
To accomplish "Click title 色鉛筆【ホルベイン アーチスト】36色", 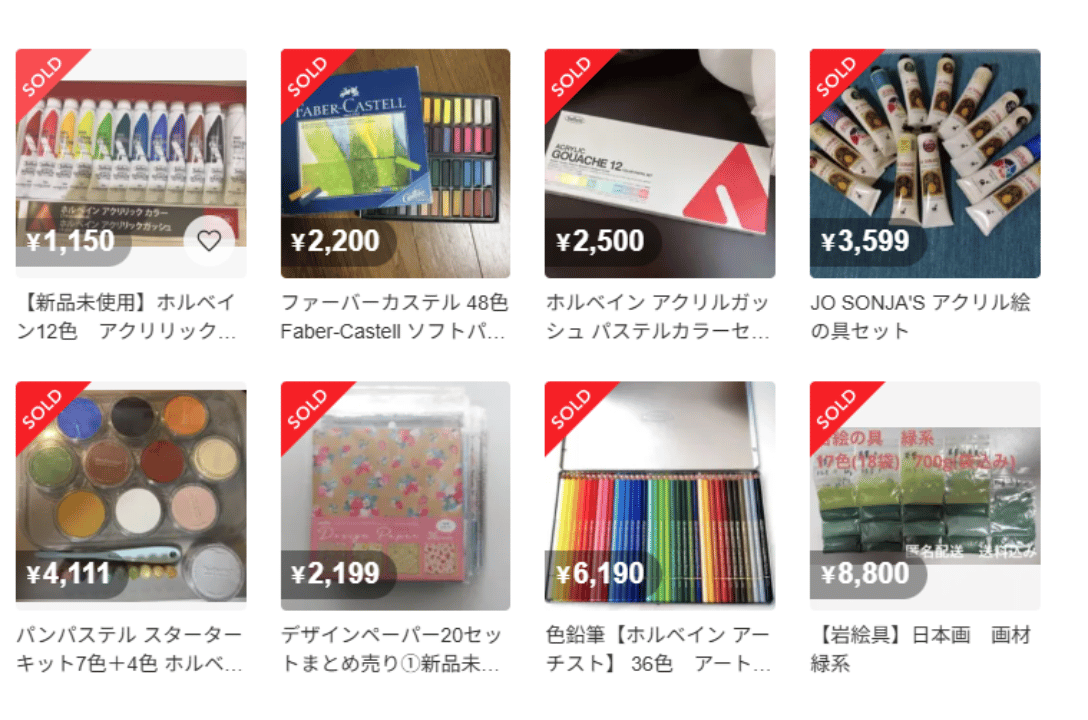I will (658, 649).
